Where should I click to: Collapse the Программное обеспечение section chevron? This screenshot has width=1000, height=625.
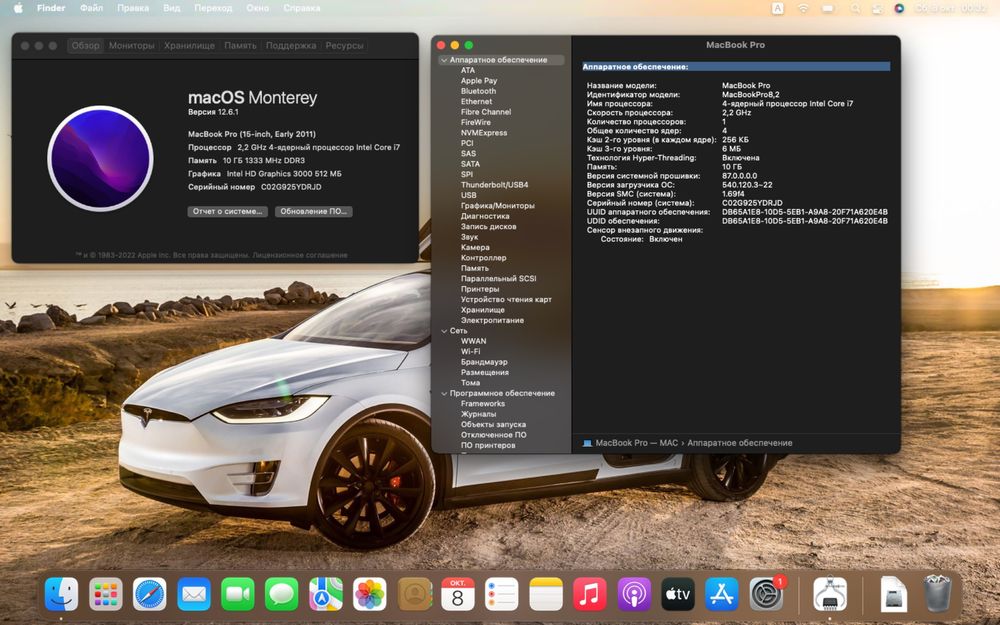pyautogui.click(x=444, y=393)
